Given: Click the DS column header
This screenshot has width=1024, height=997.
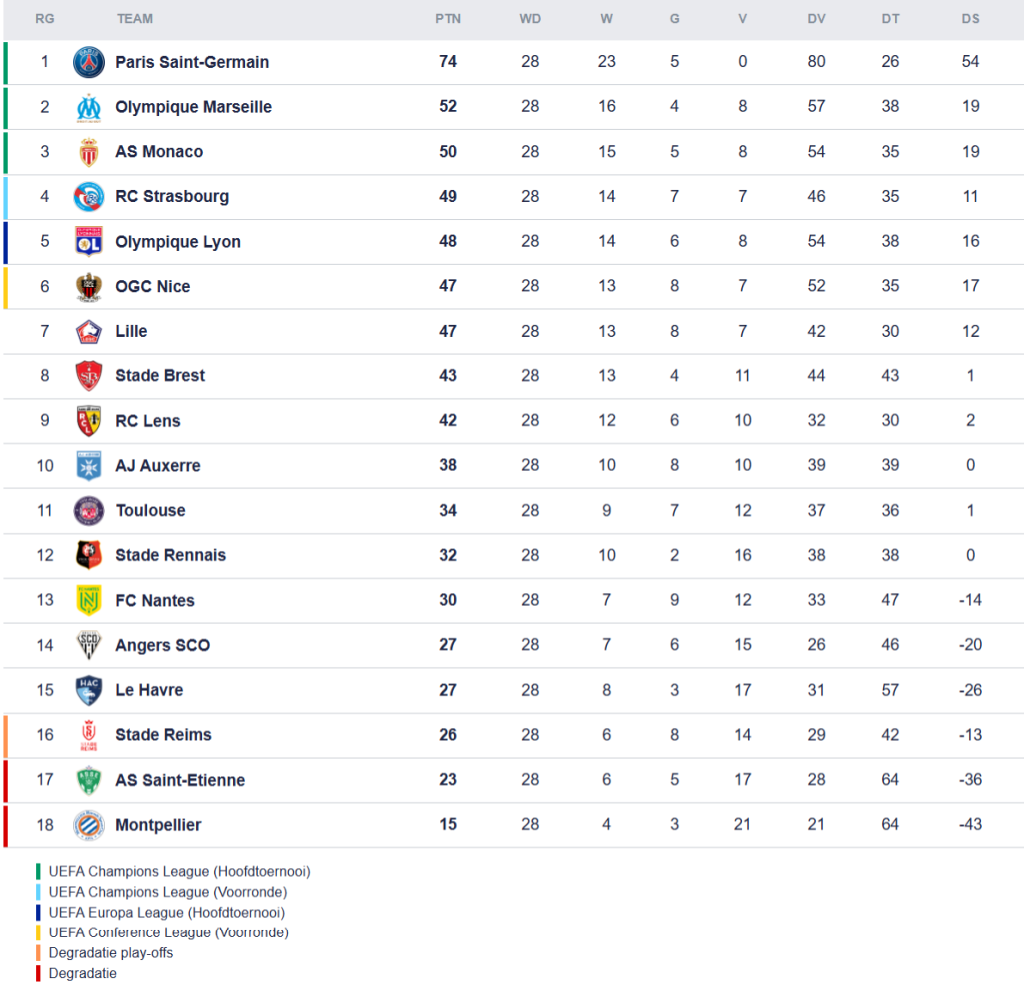Looking at the screenshot, I should point(970,19).
